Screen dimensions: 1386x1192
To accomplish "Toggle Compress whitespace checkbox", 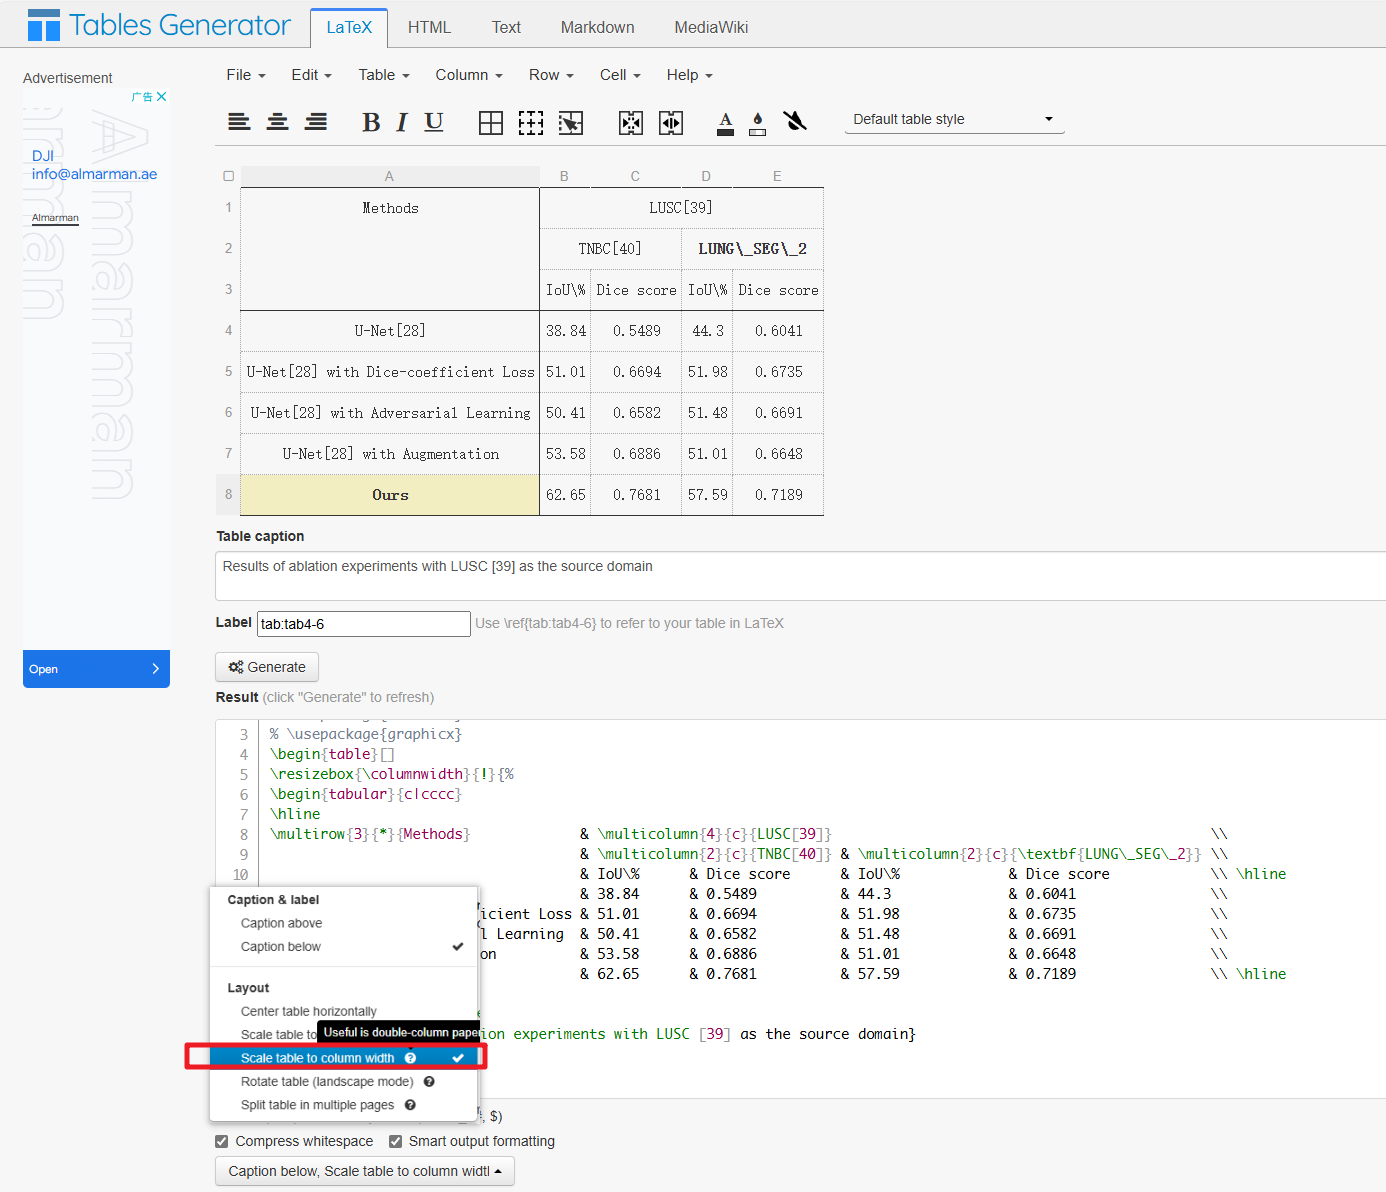I will click(222, 1141).
